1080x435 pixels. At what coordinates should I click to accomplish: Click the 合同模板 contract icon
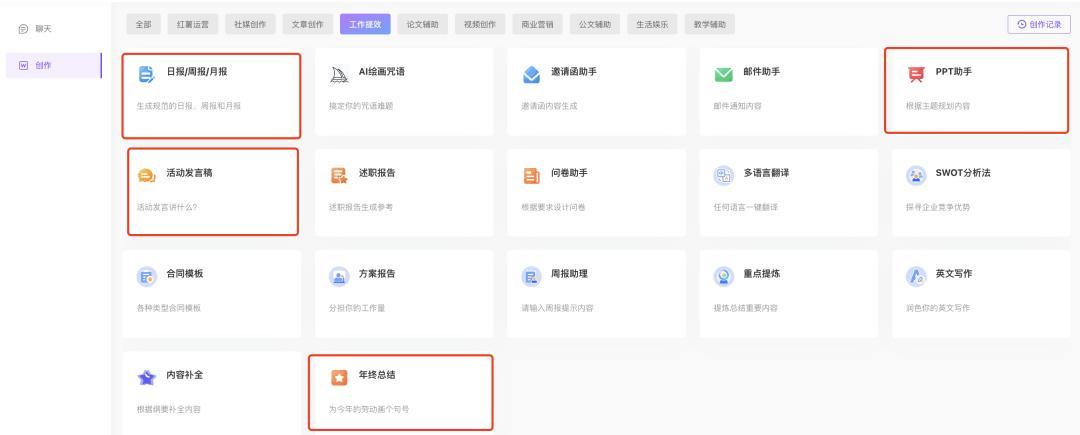tap(146, 277)
